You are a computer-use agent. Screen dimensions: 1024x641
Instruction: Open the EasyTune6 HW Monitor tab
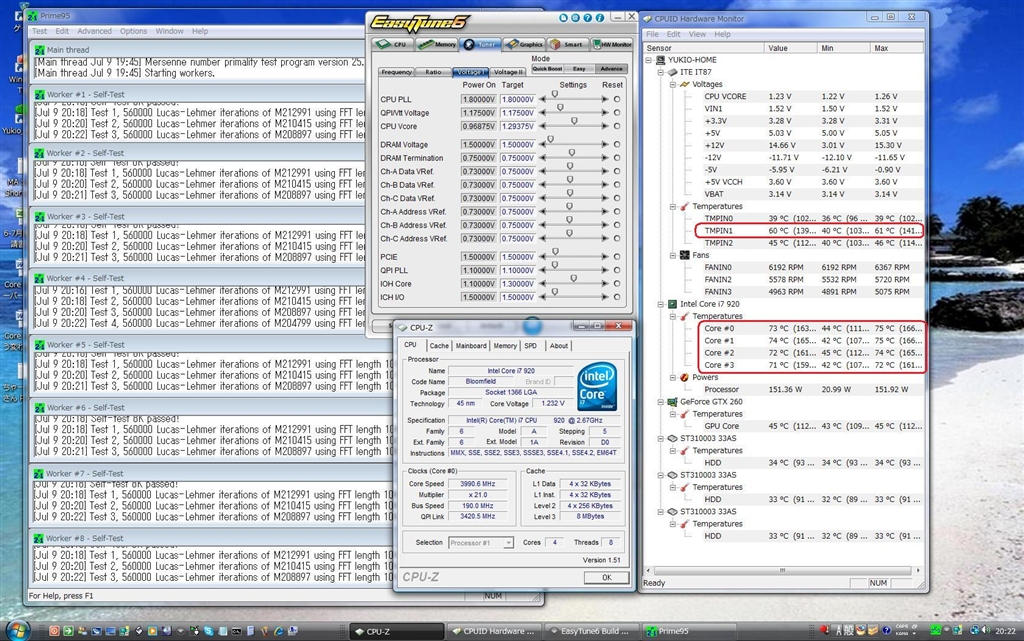pyautogui.click(x=612, y=44)
